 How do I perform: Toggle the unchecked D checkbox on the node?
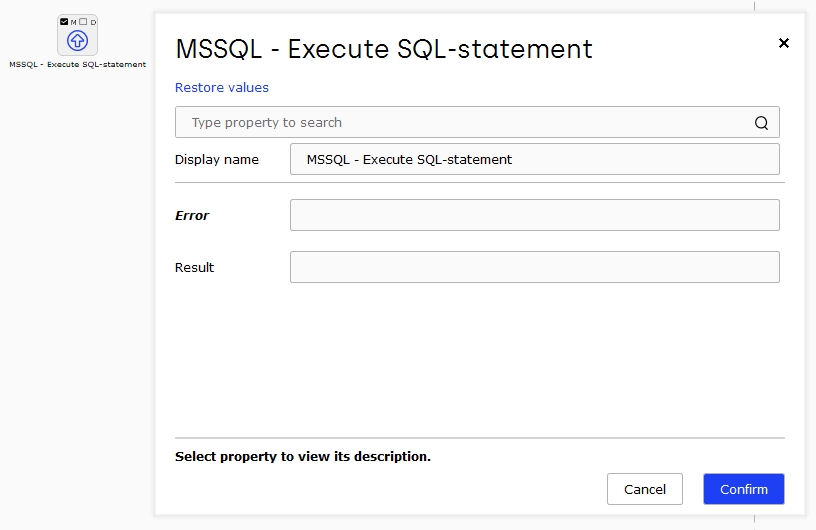[x=83, y=22]
